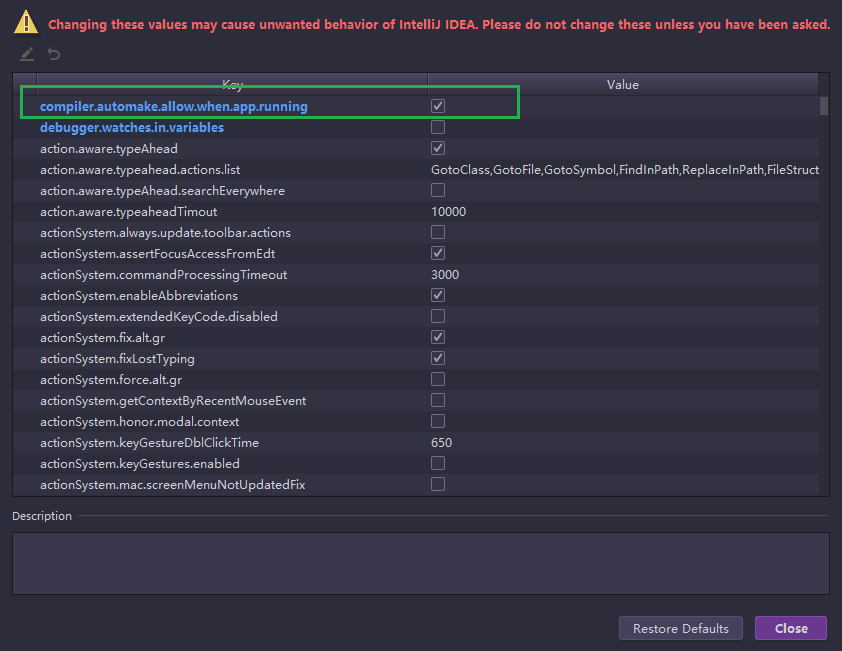Image resolution: width=842 pixels, height=651 pixels.
Task: Check actionSystem.force.alt.gr option
Action: tap(438, 379)
